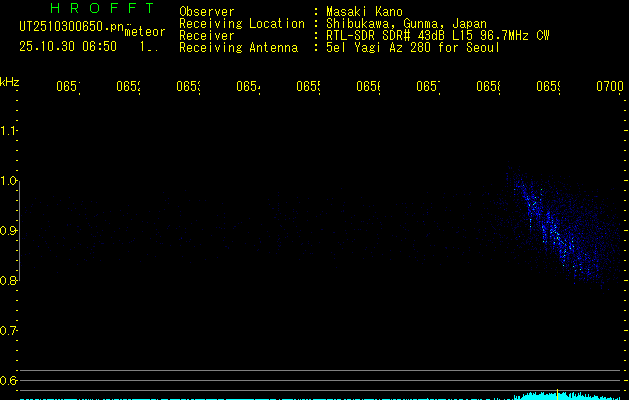The height and width of the screenshot is (400, 629).
Task: Click the 25.10.30 06:50 timestamp
Action: pyautogui.click(x=68, y=47)
